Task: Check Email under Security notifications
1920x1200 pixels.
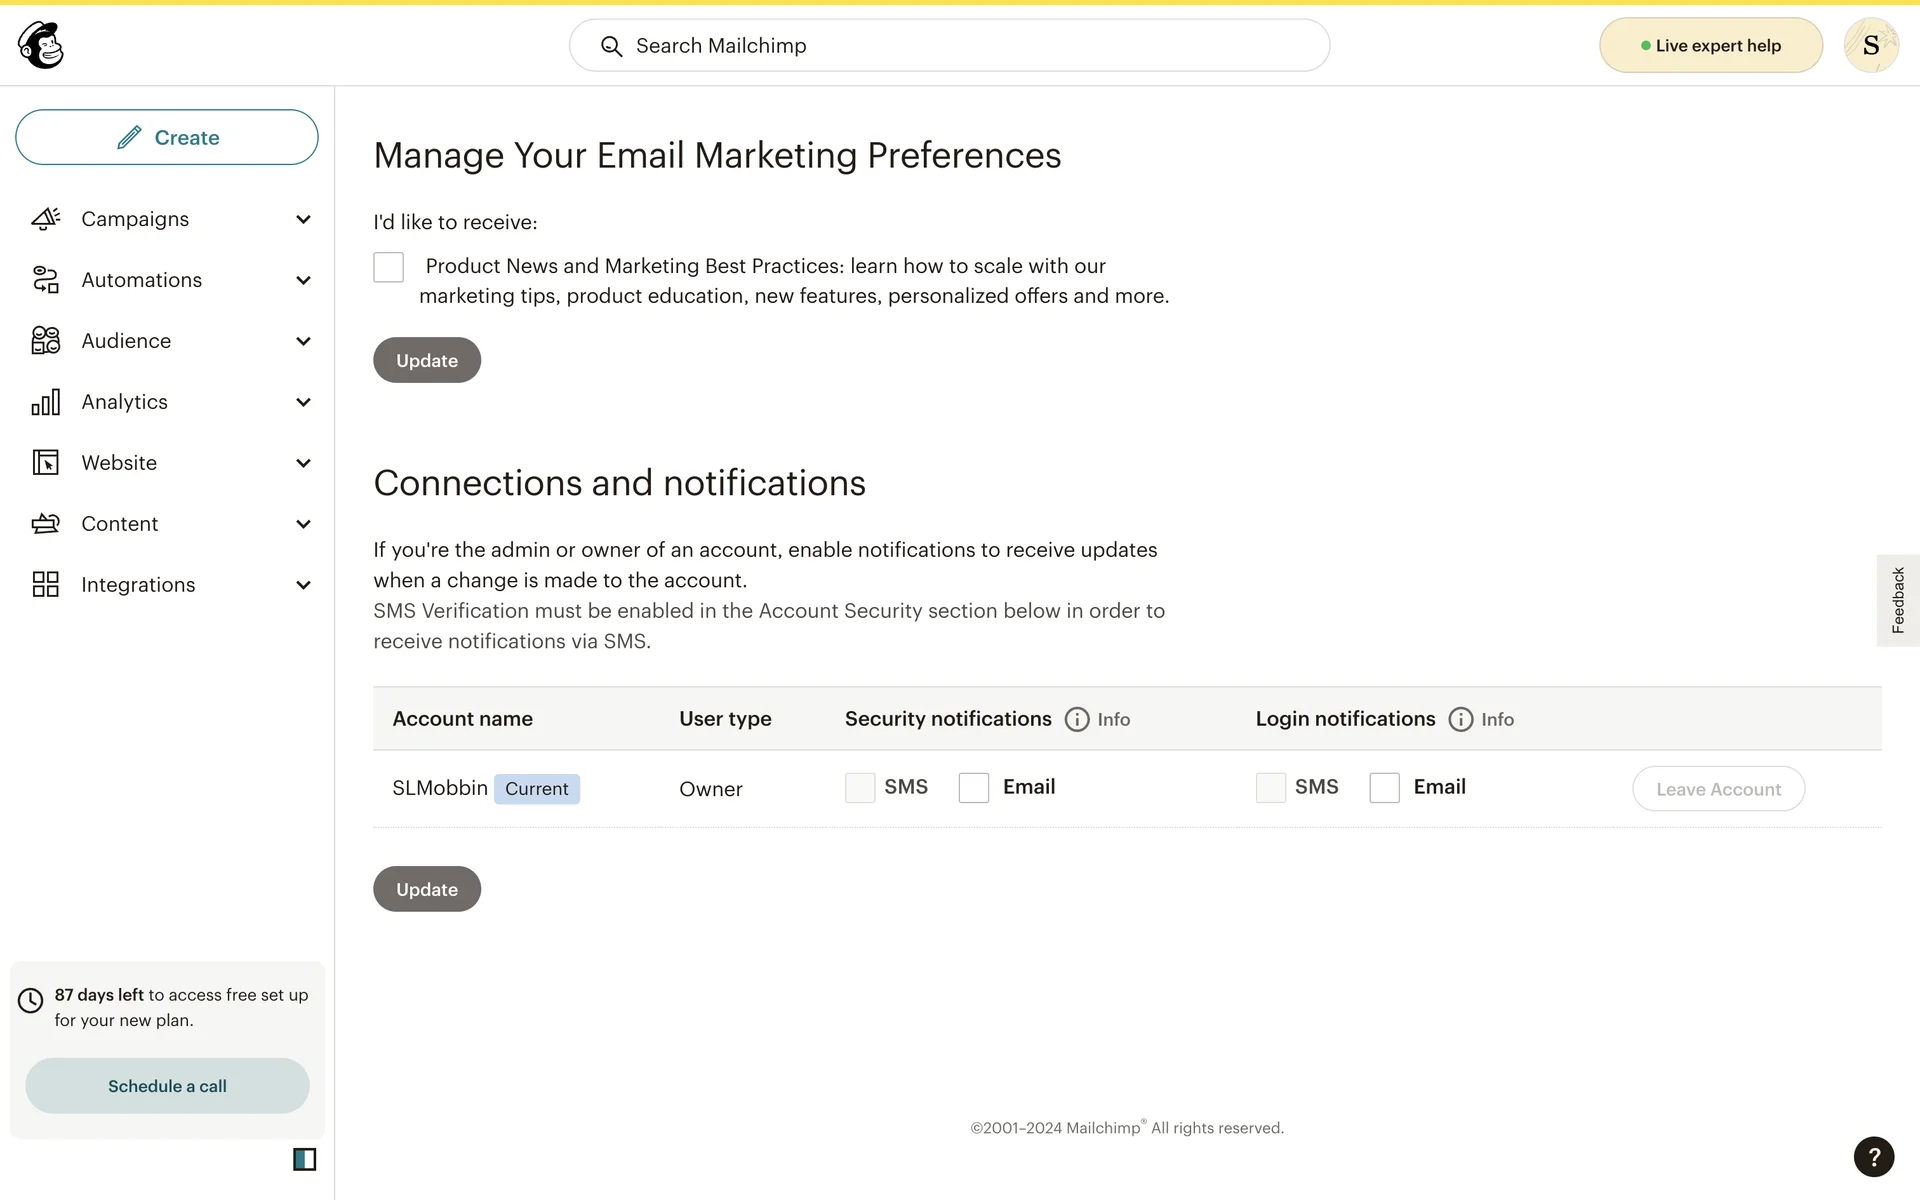Action: pos(973,788)
